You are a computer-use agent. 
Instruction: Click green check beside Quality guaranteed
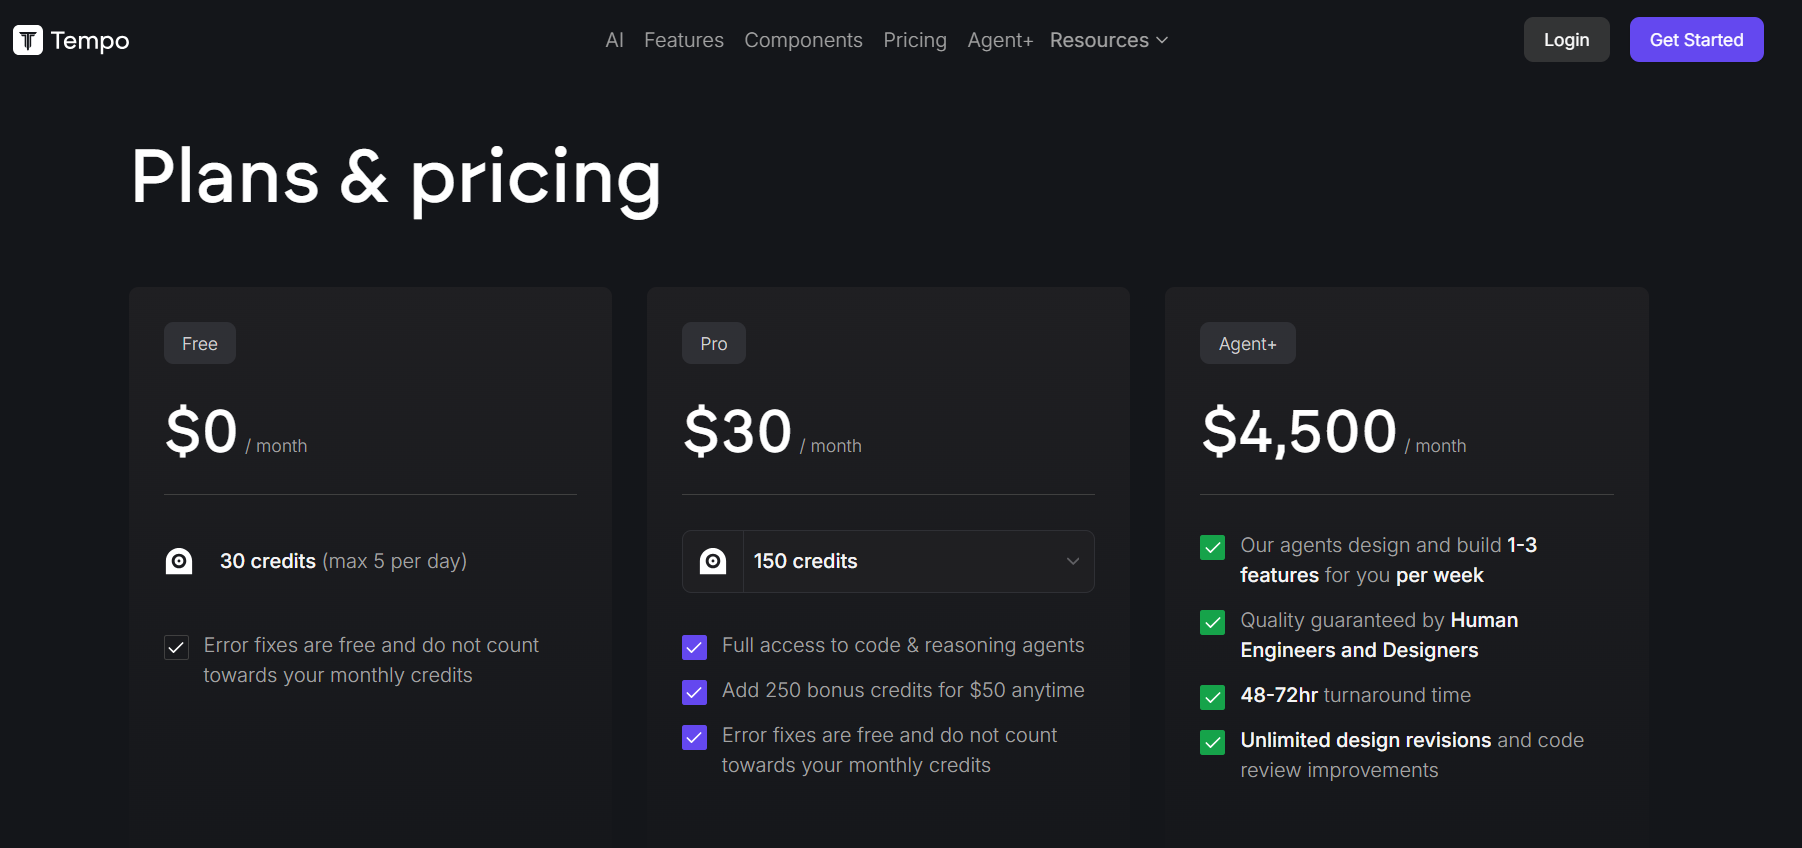coord(1212,622)
